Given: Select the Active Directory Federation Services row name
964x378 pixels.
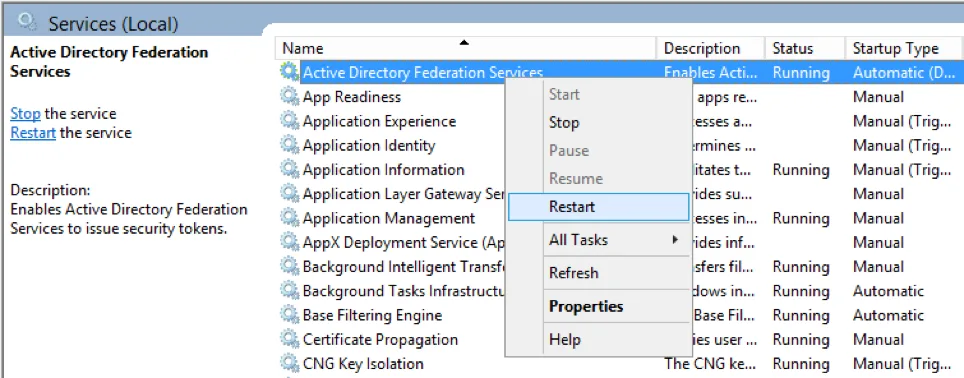Looking at the screenshot, I should [423, 73].
